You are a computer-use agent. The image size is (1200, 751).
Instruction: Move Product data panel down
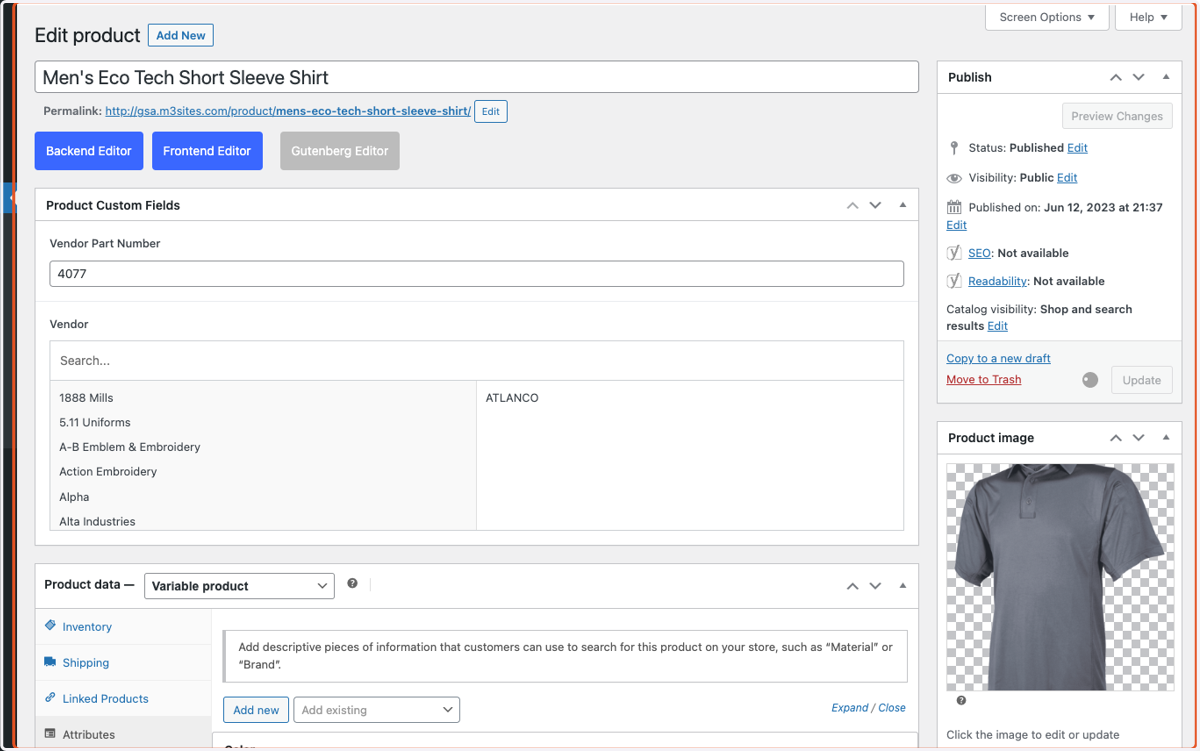875,586
